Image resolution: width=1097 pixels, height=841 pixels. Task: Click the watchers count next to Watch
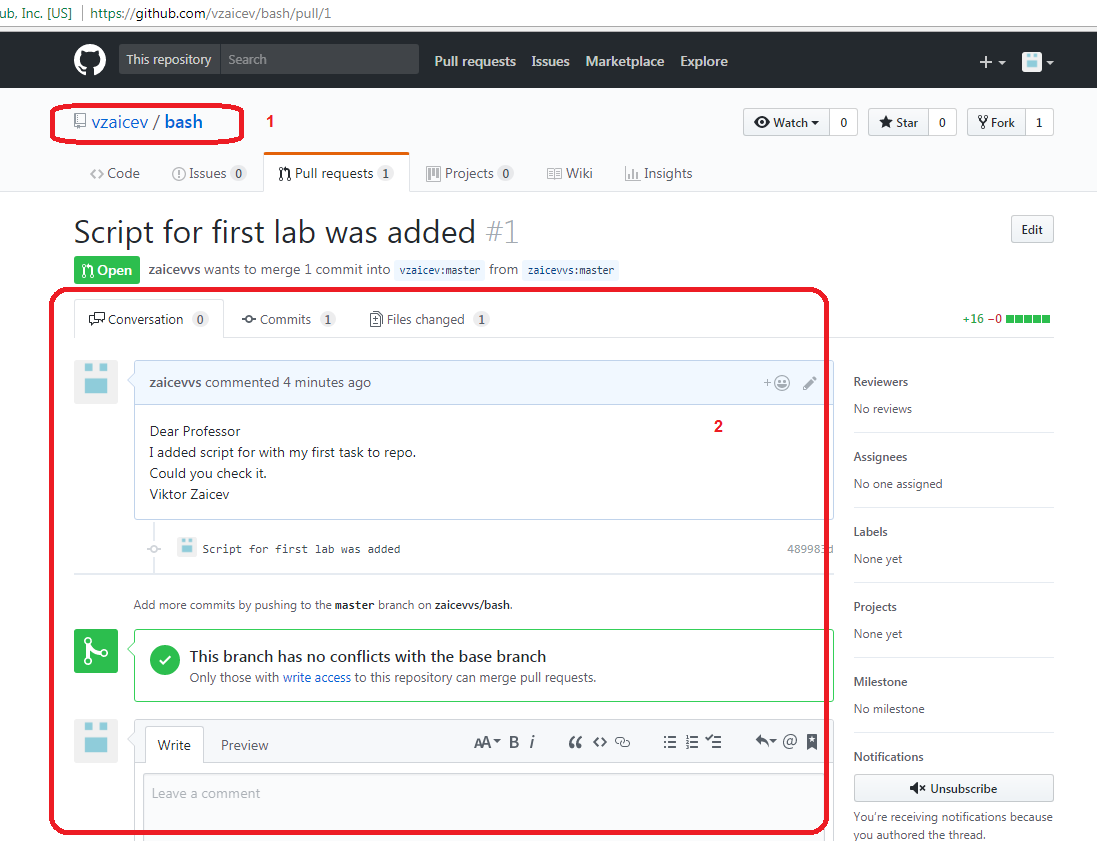(x=844, y=122)
